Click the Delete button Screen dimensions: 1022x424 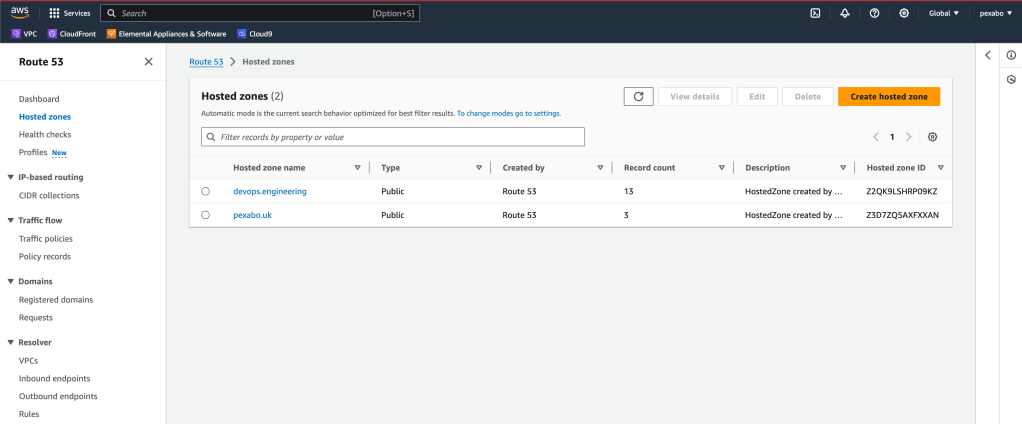coord(808,96)
